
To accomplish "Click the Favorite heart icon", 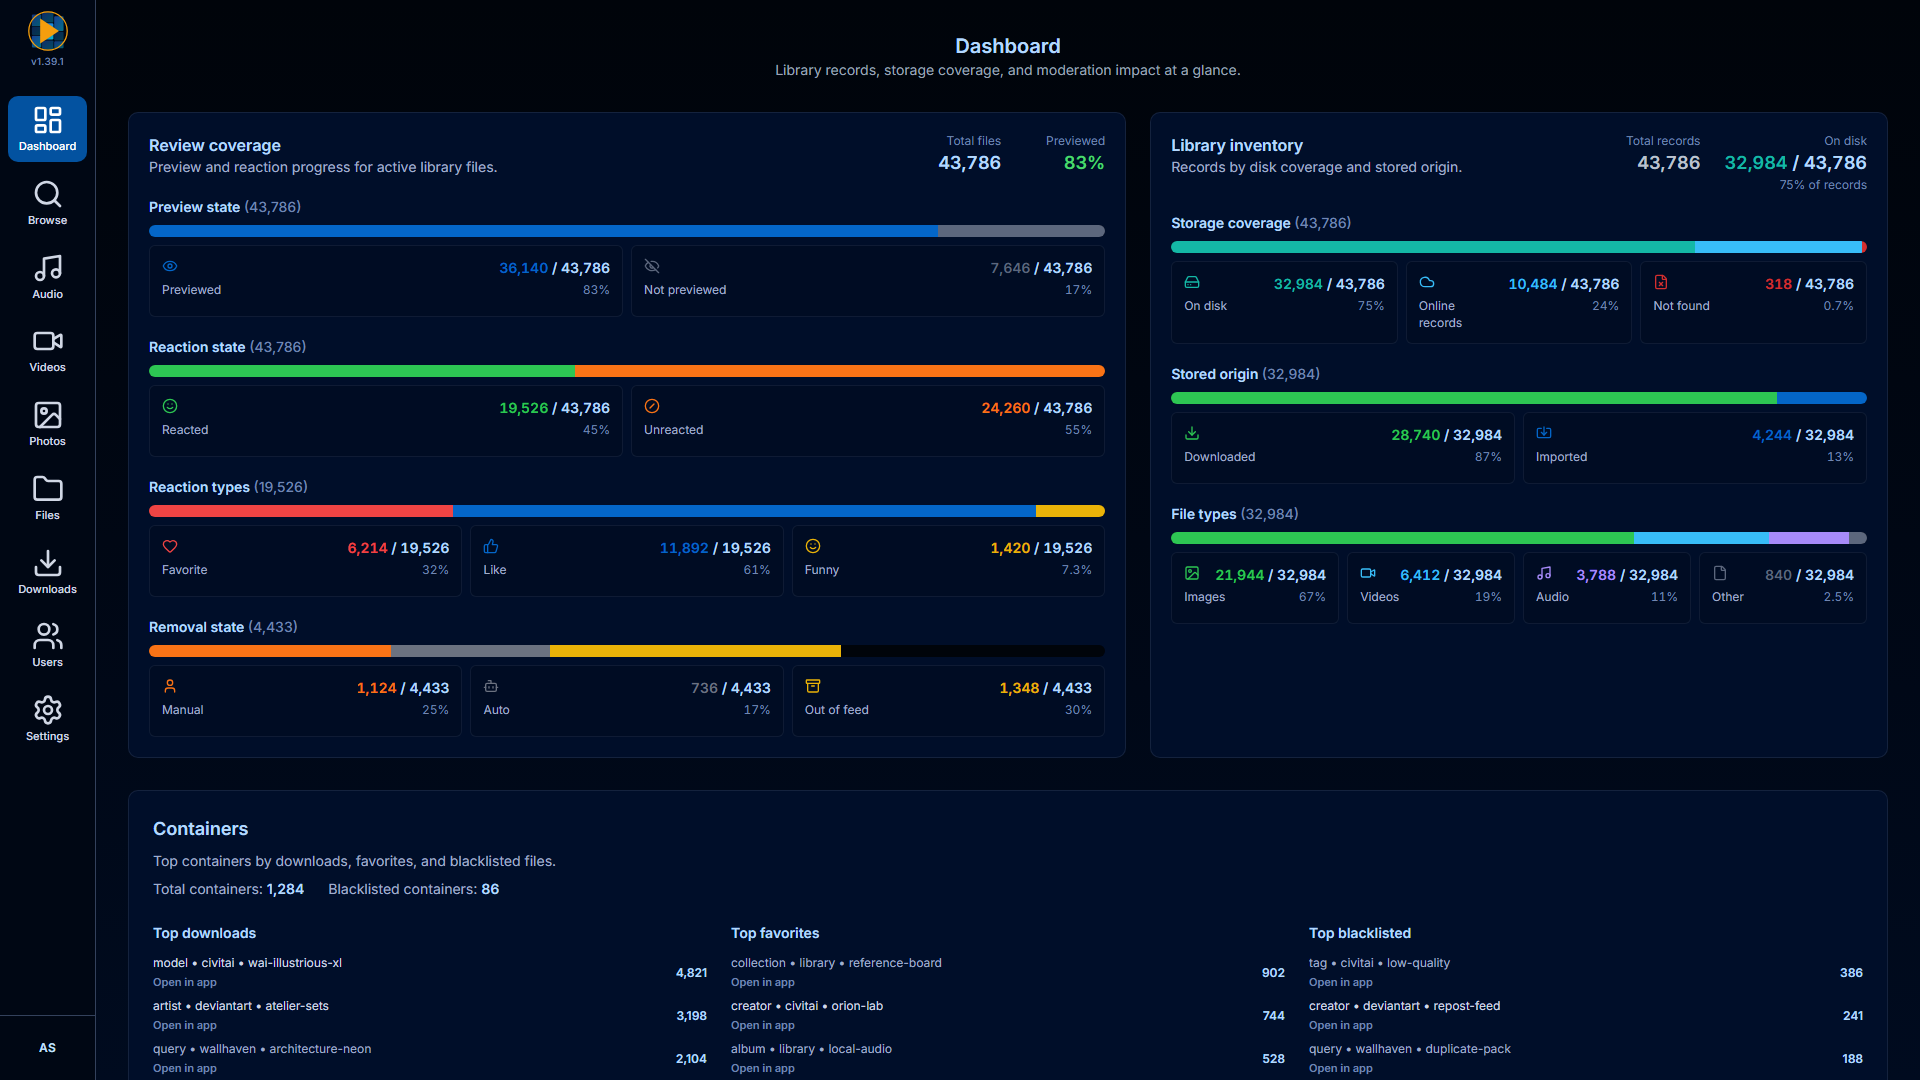I will [170, 546].
